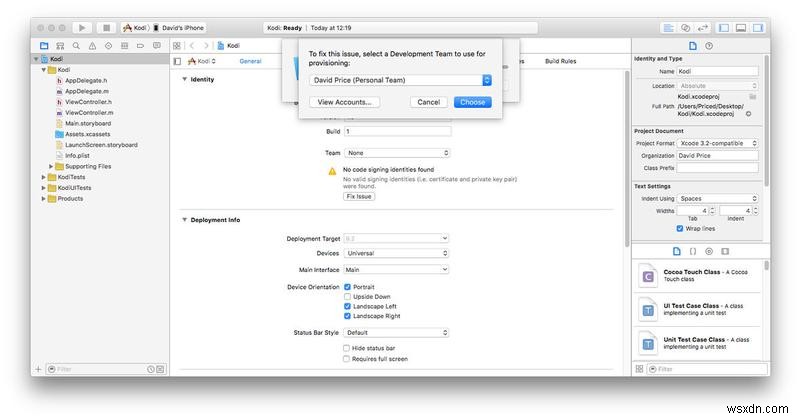Image resolution: width=800 pixels, height=419 pixels.
Task: Expand the Products folder
Action: 43,199
